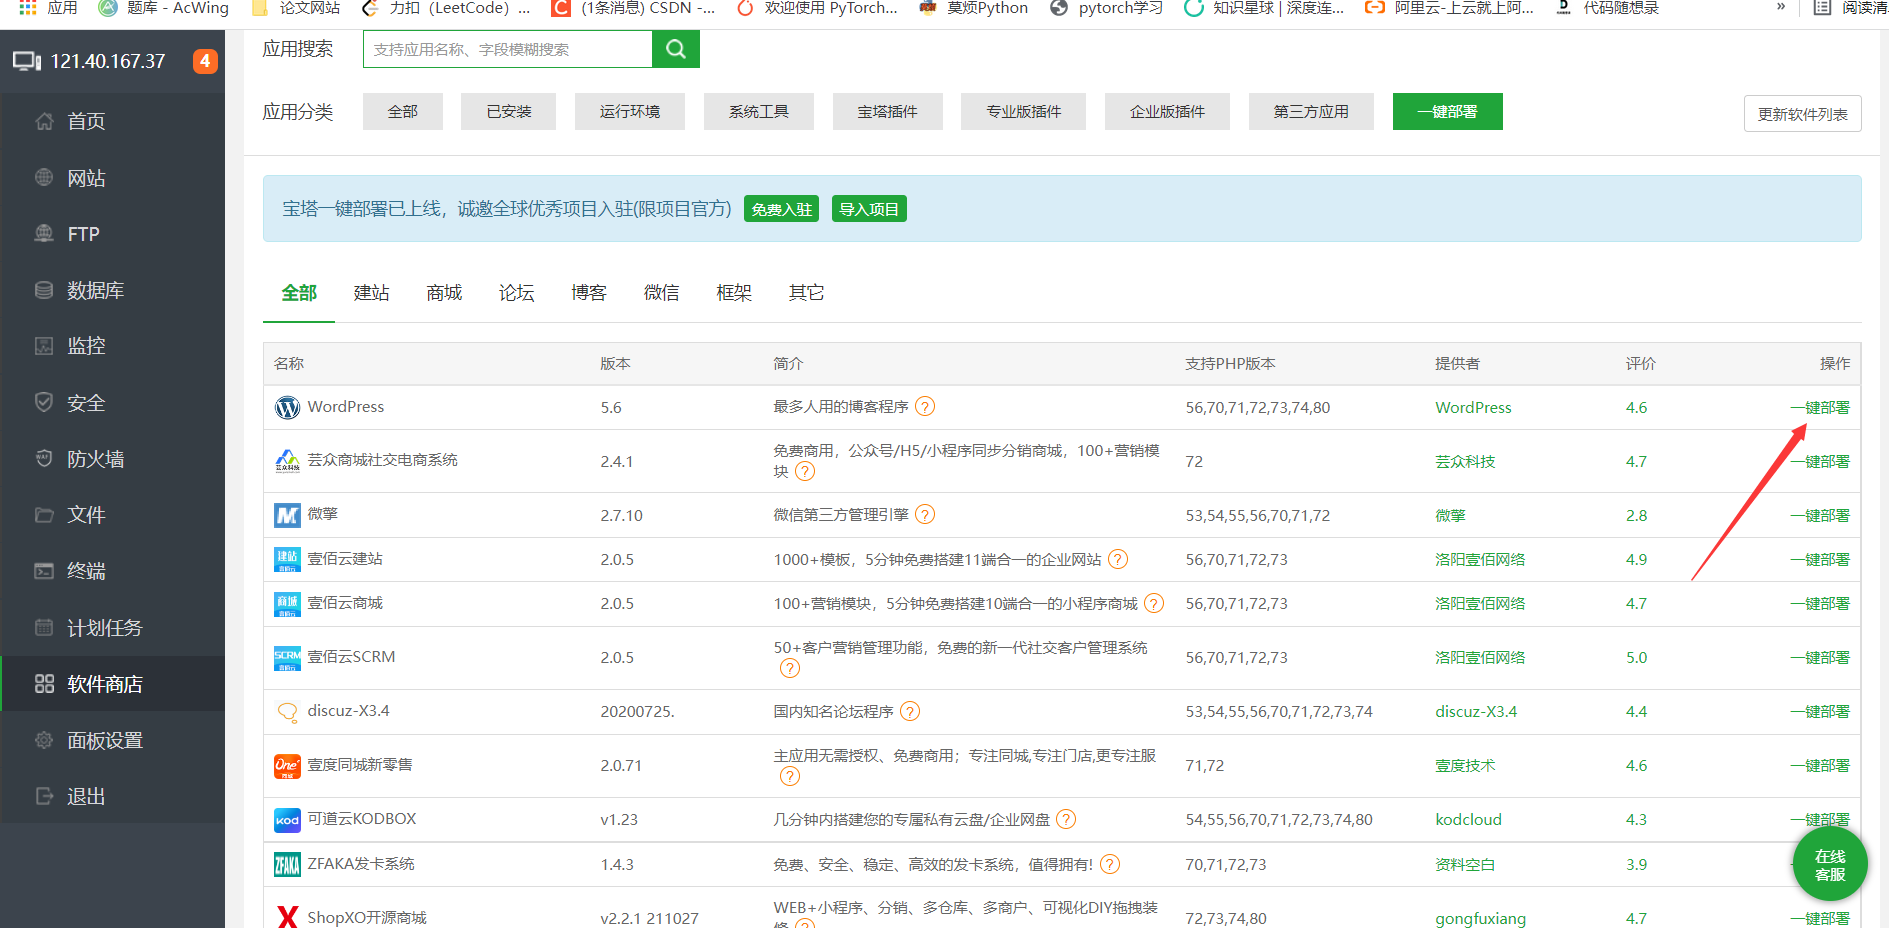Click the 微擎 app icon in table
Image resolution: width=1889 pixels, height=928 pixels.
tap(287, 515)
